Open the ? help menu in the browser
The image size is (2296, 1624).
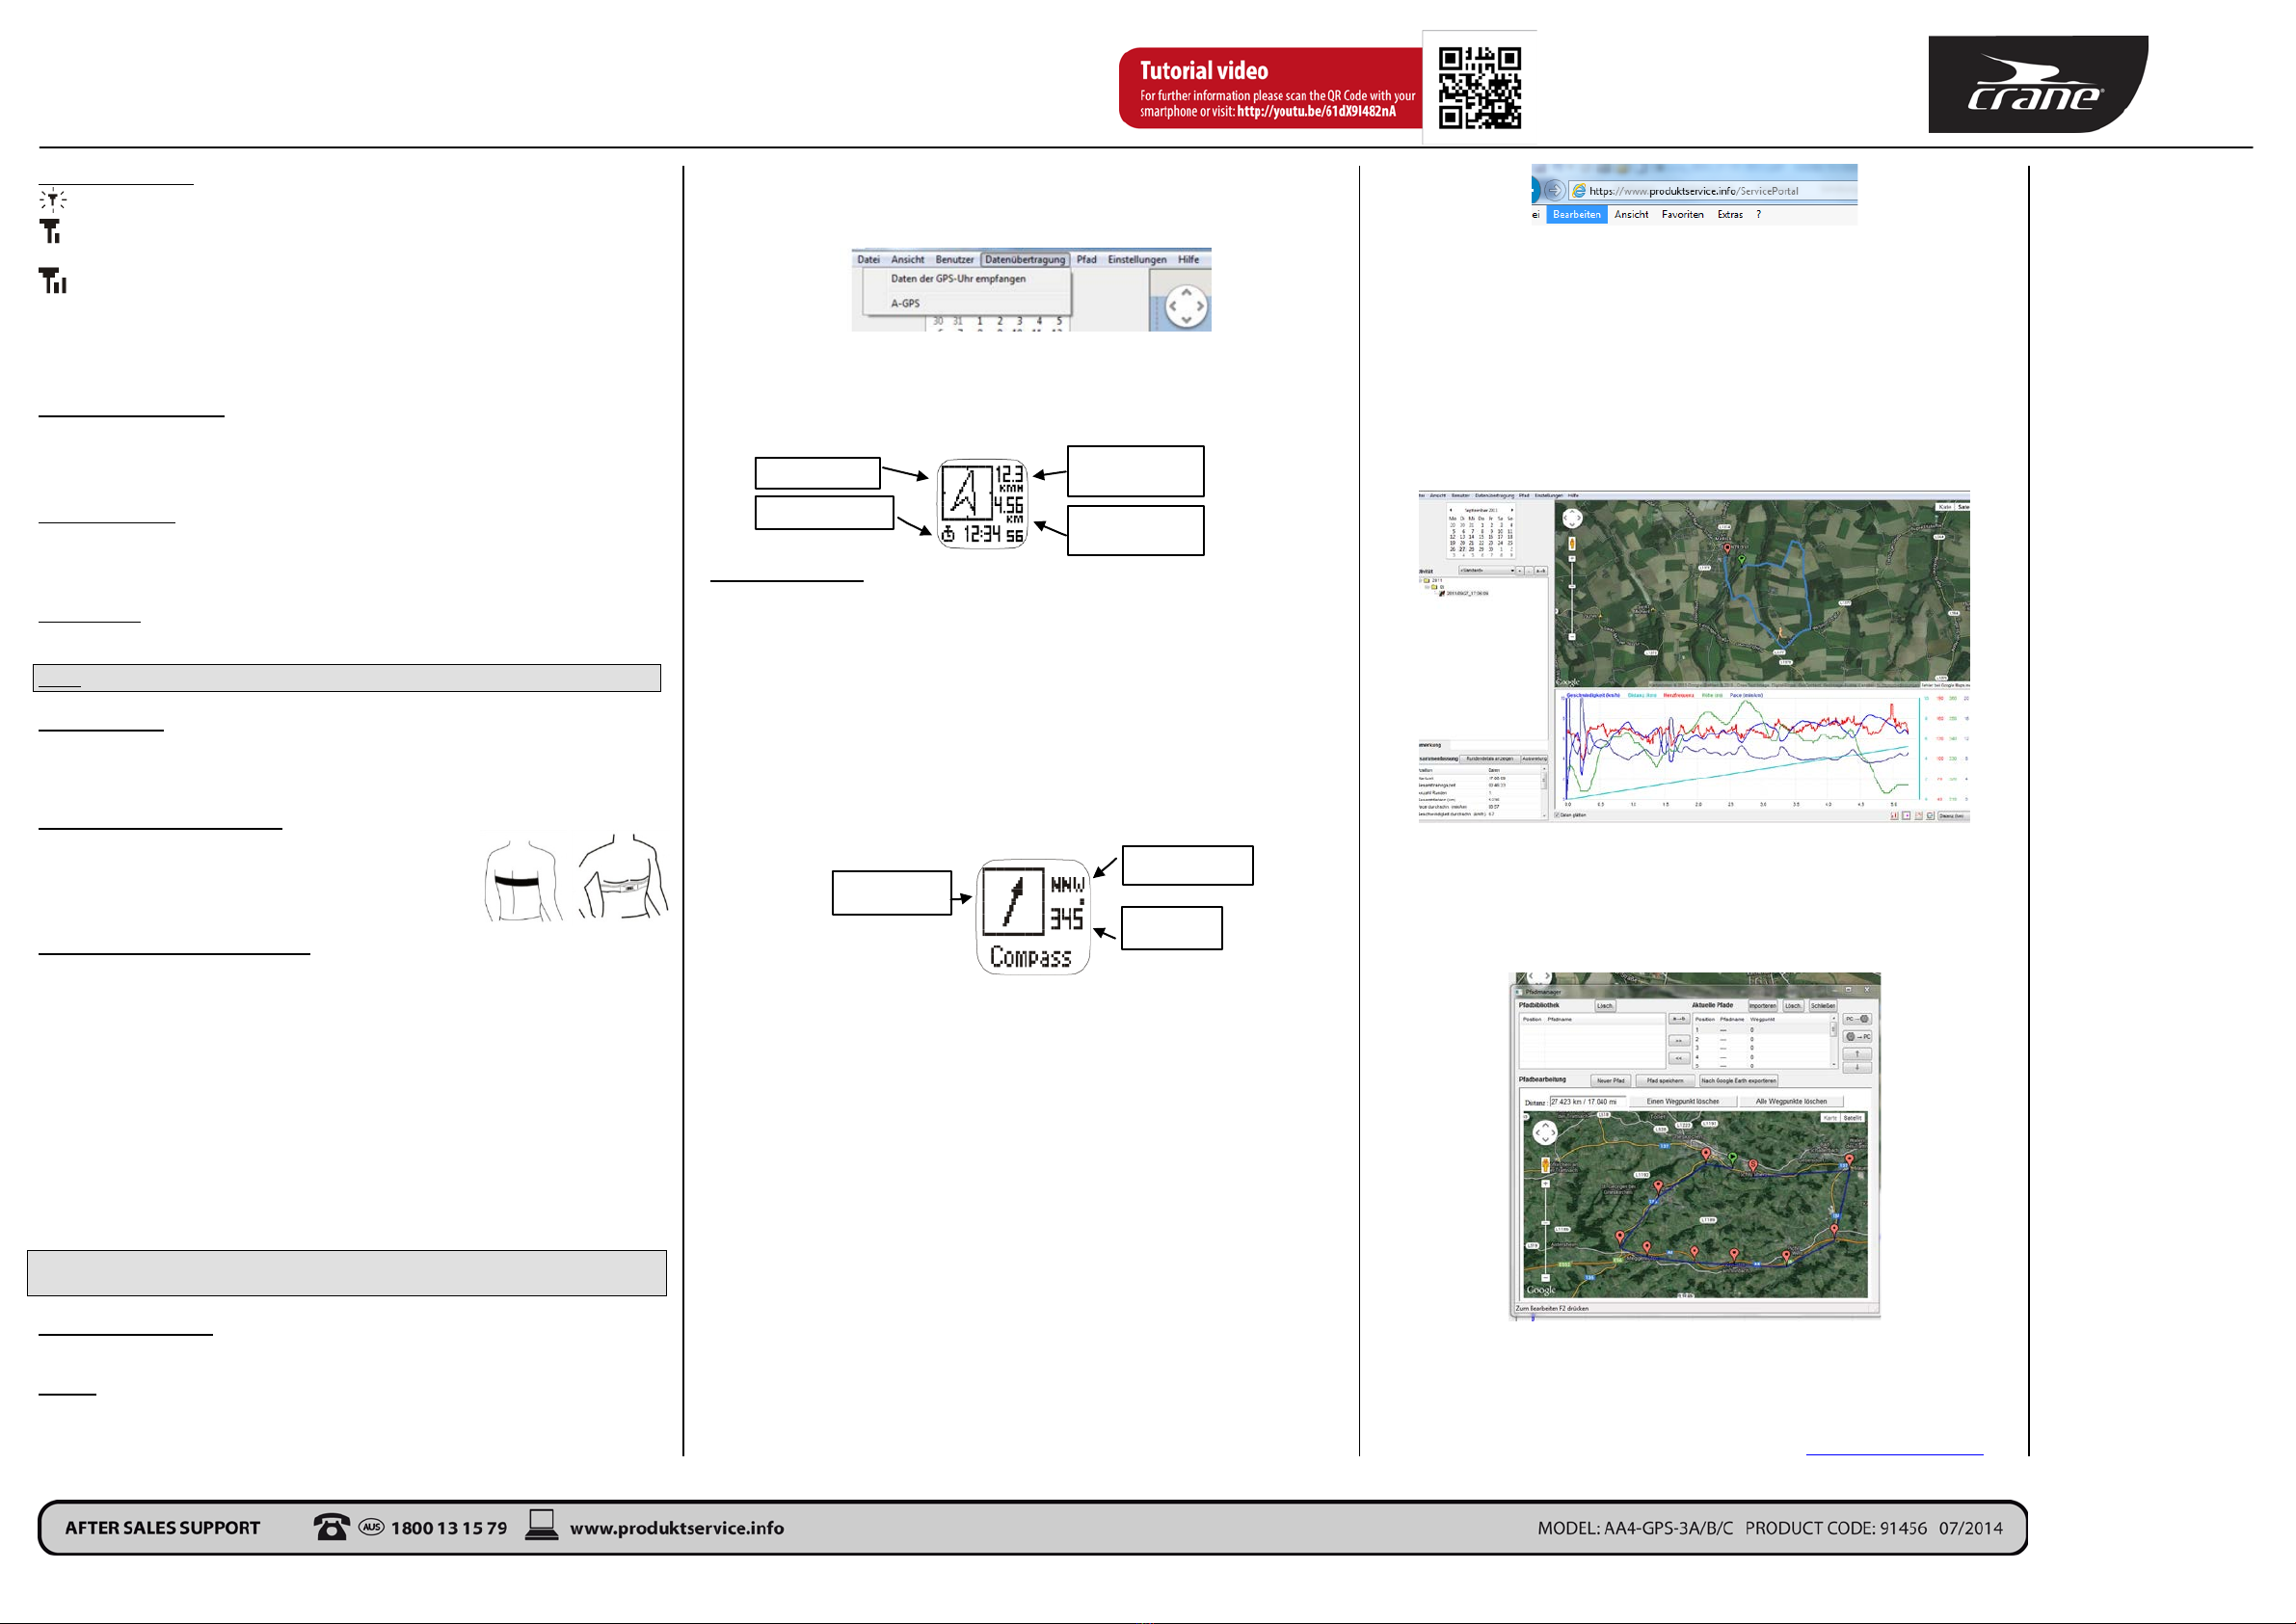click(1758, 214)
